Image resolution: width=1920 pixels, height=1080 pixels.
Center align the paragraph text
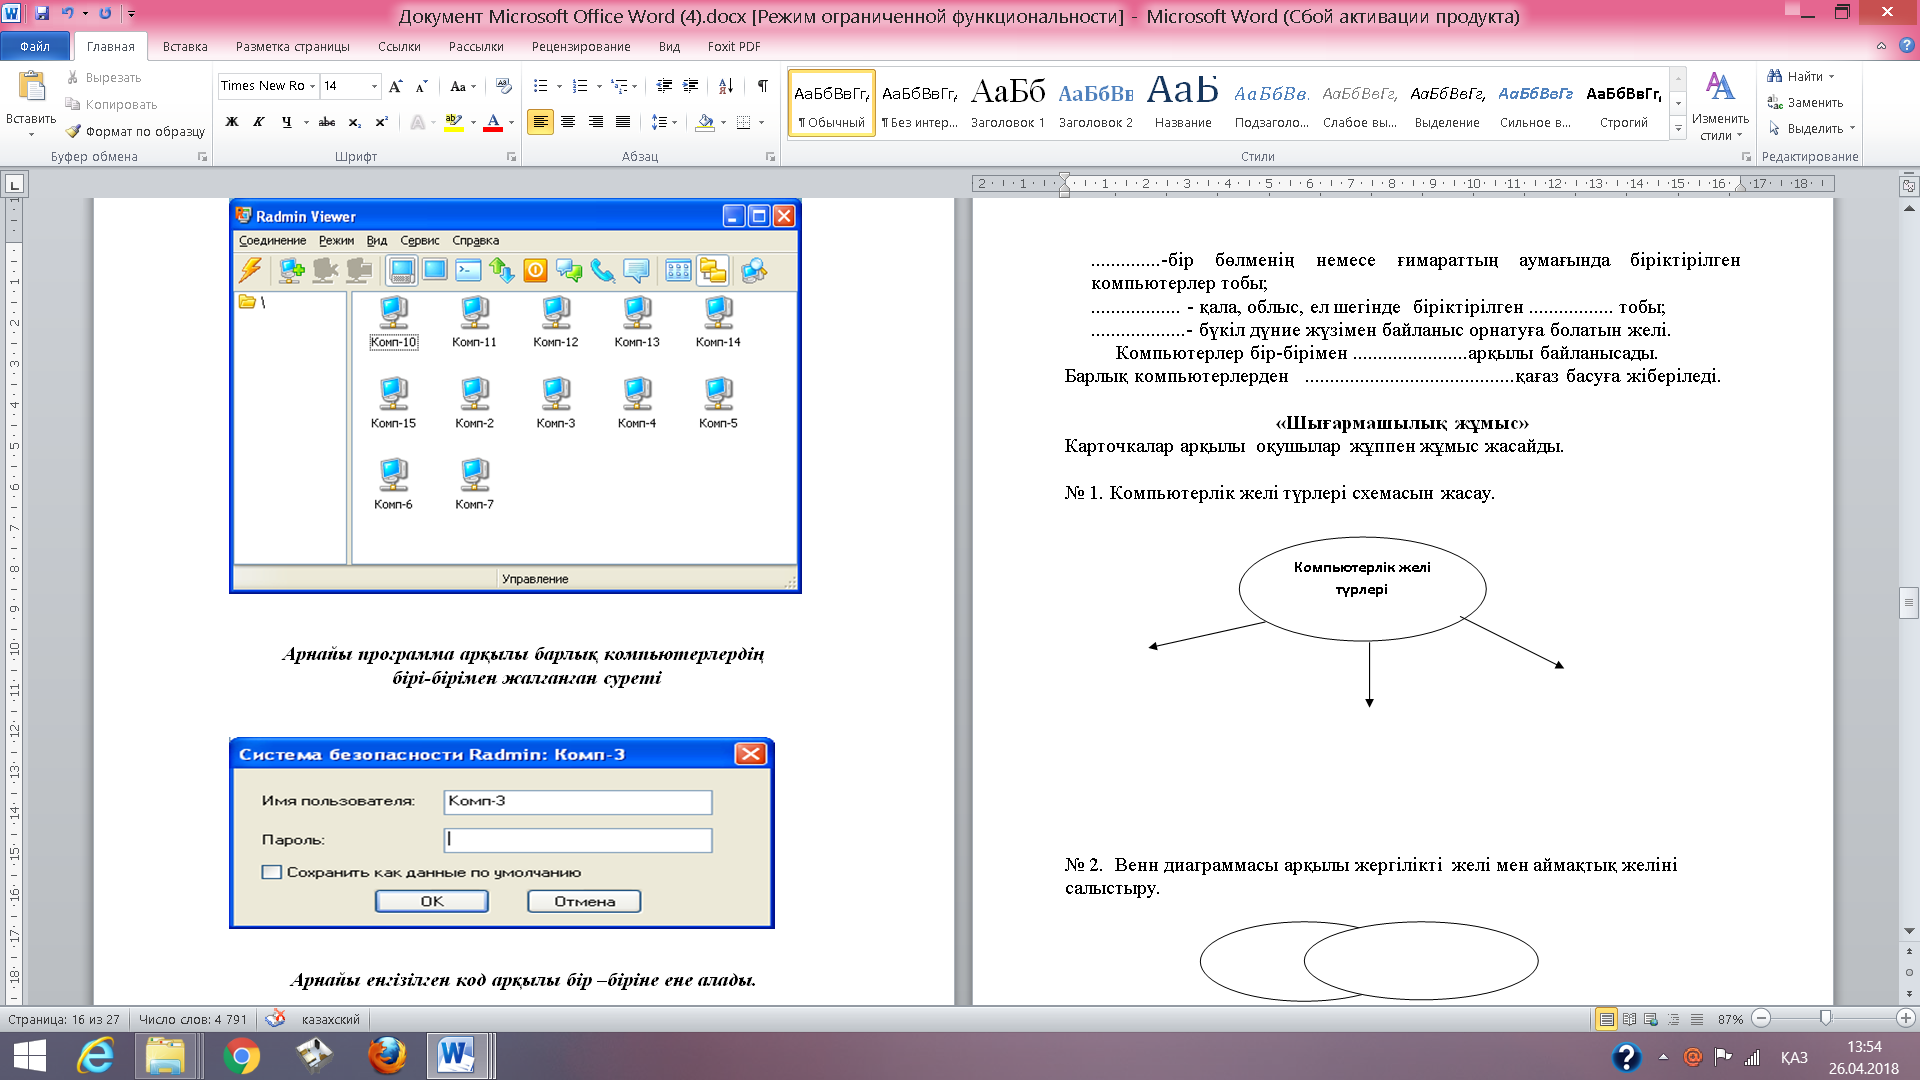568,122
